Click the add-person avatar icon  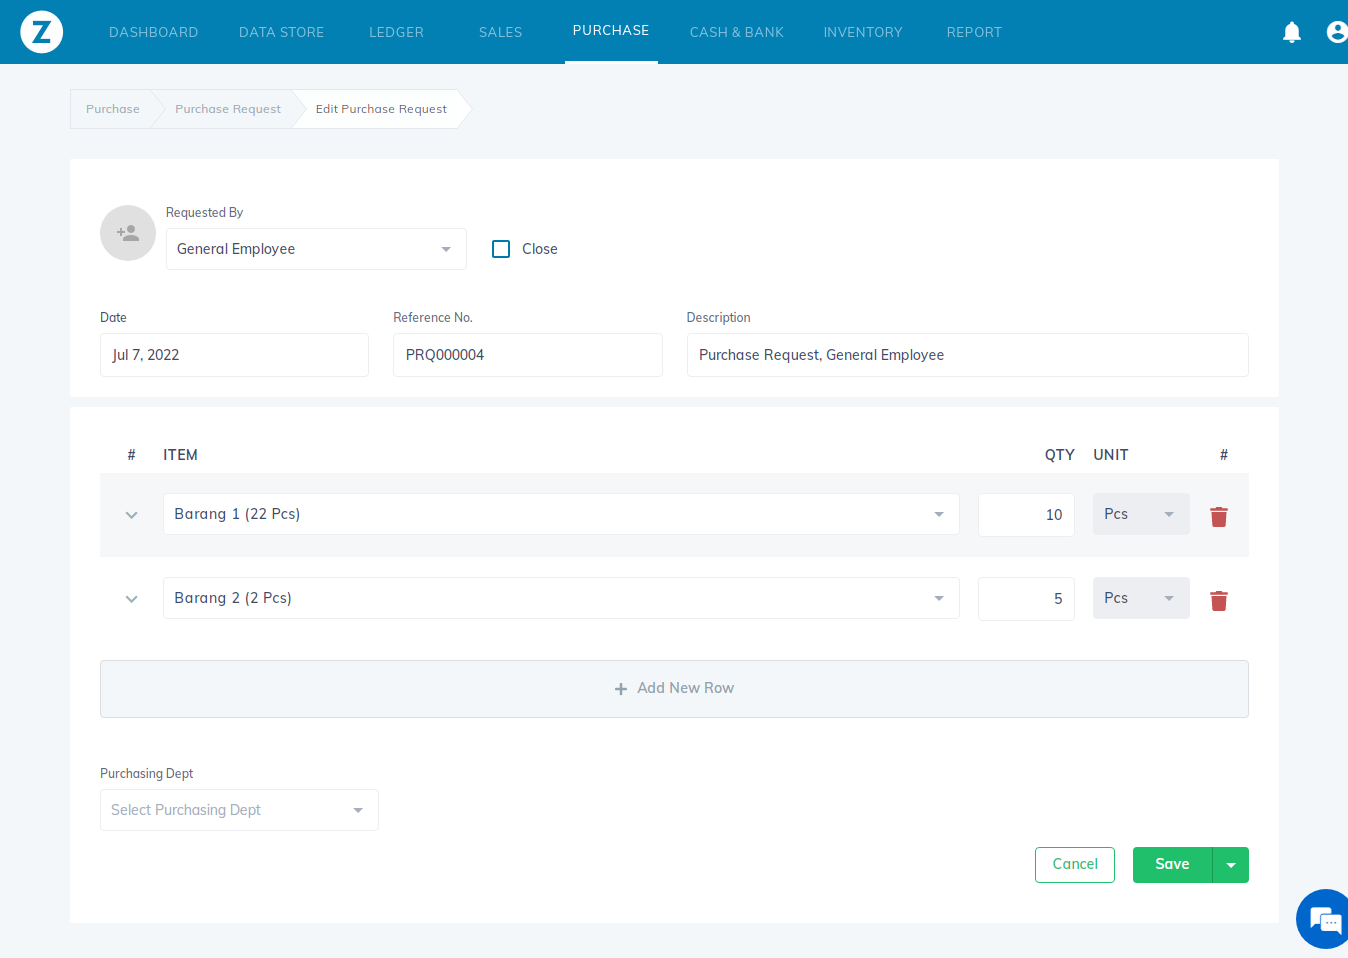(x=128, y=233)
